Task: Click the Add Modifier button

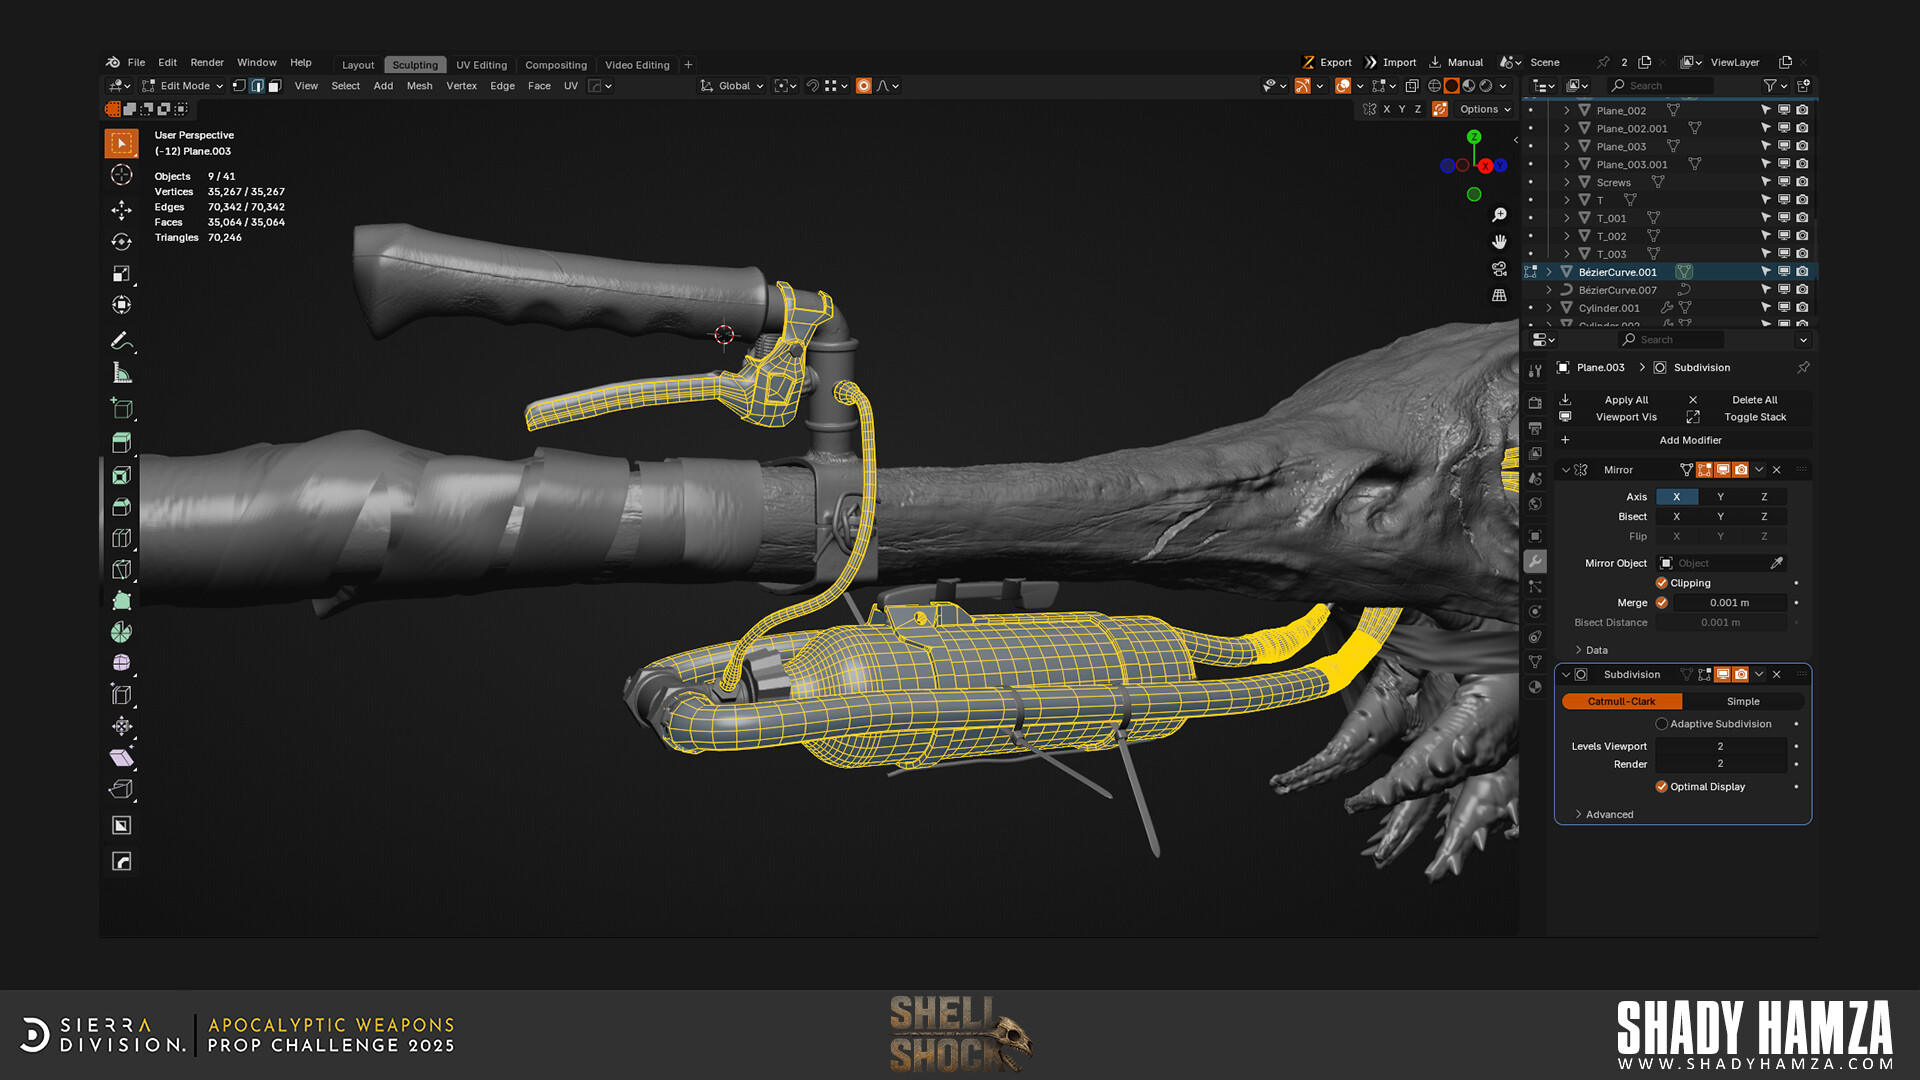Action: pyautogui.click(x=1690, y=440)
